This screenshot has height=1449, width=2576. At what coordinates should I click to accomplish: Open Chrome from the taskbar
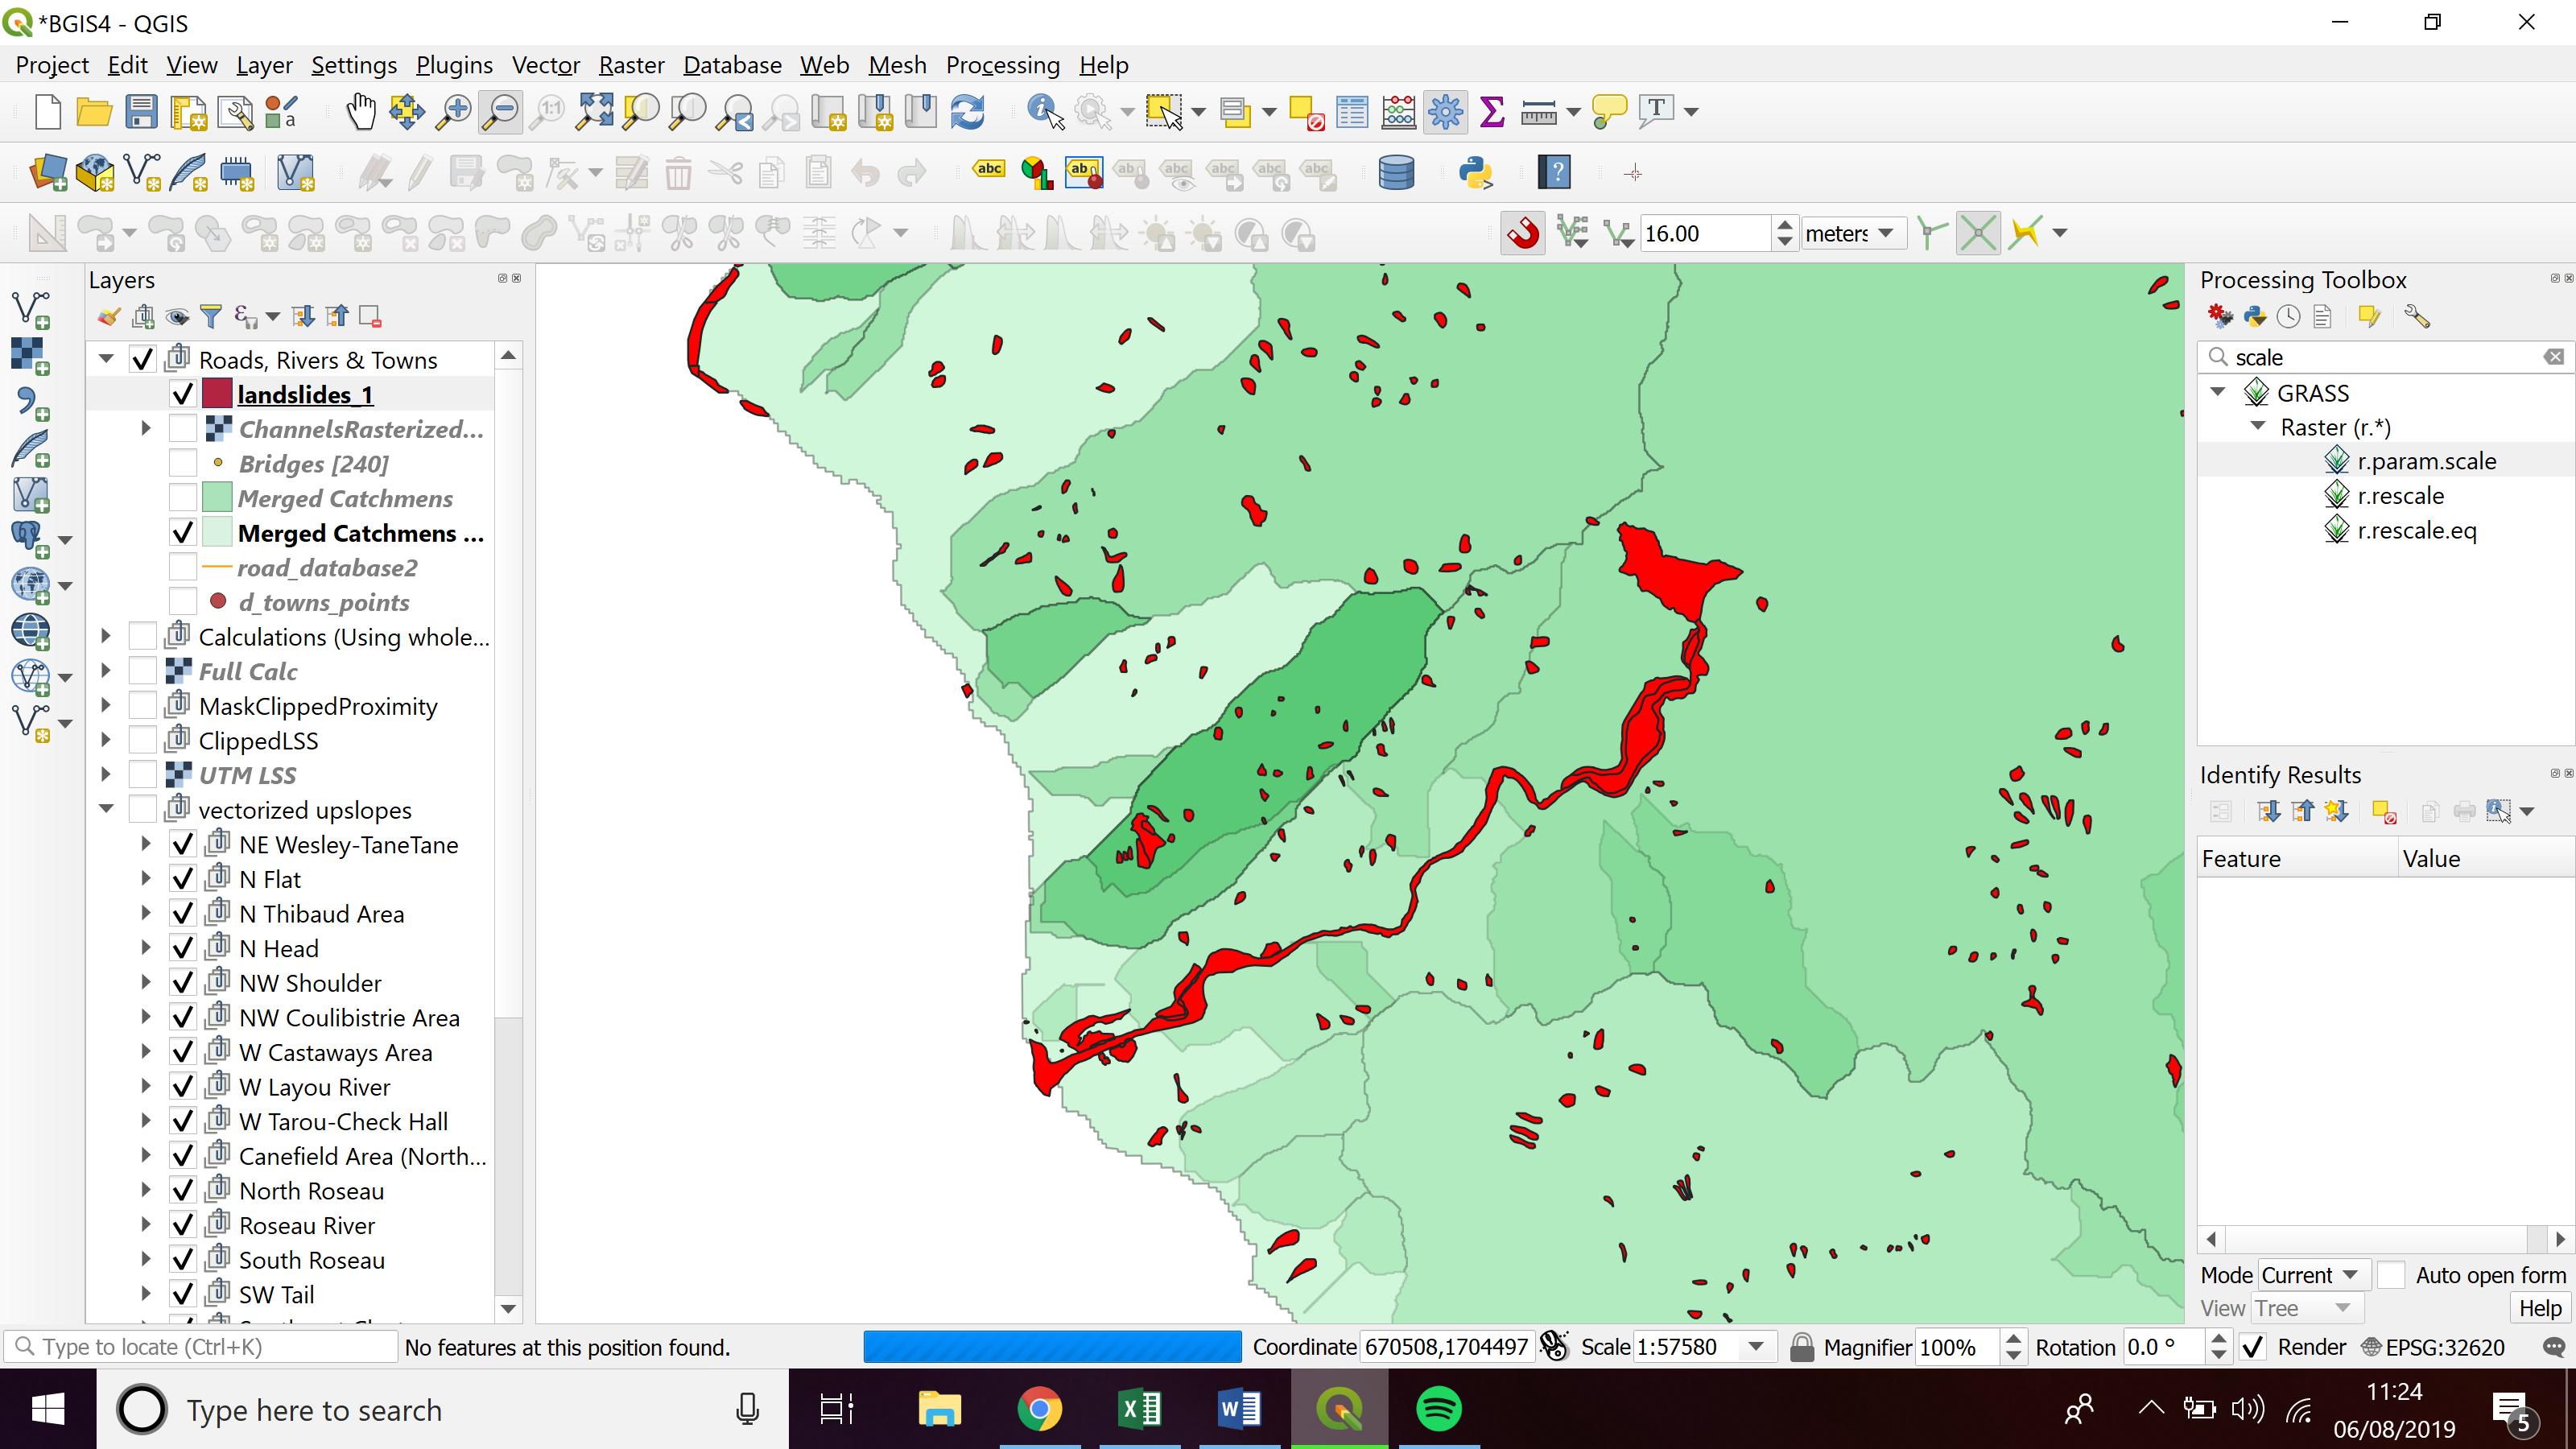(x=1039, y=1410)
